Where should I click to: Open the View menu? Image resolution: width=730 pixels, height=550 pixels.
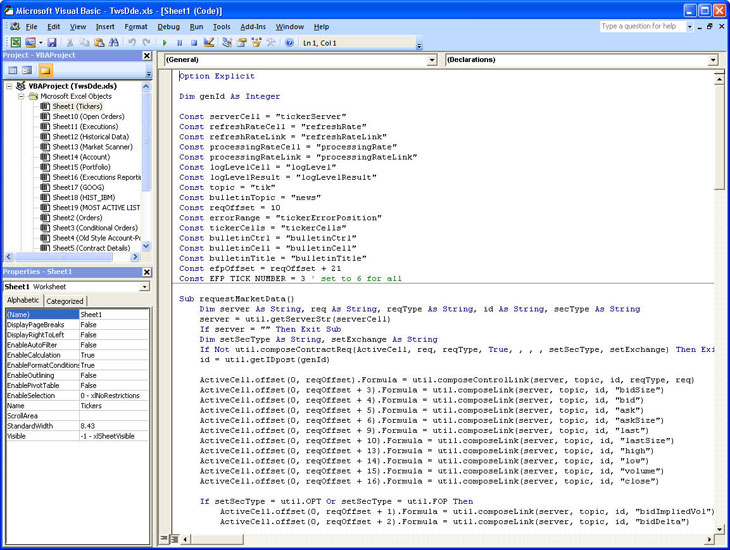[x=78, y=27]
